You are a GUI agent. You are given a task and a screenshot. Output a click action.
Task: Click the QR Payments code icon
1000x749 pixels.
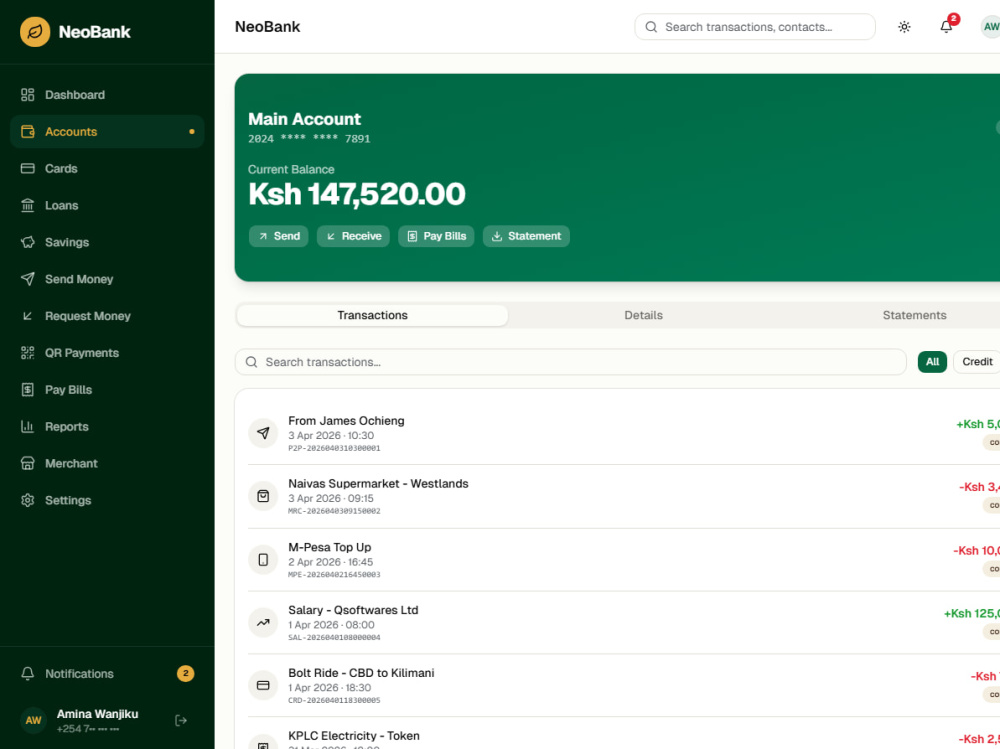coord(27,353)
